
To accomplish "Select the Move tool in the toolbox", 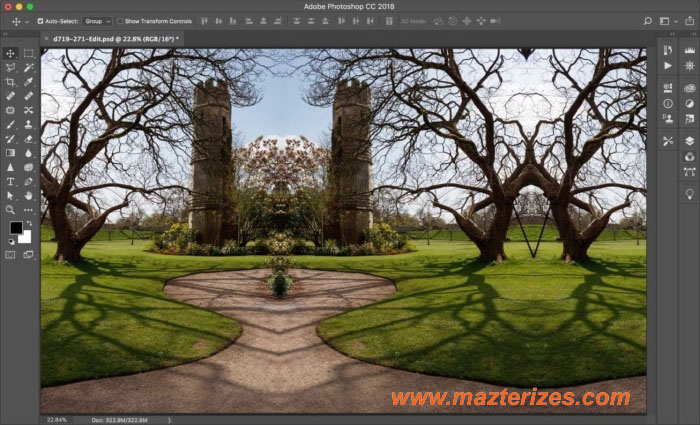I will pyautogui.click(x=10, y=53).
